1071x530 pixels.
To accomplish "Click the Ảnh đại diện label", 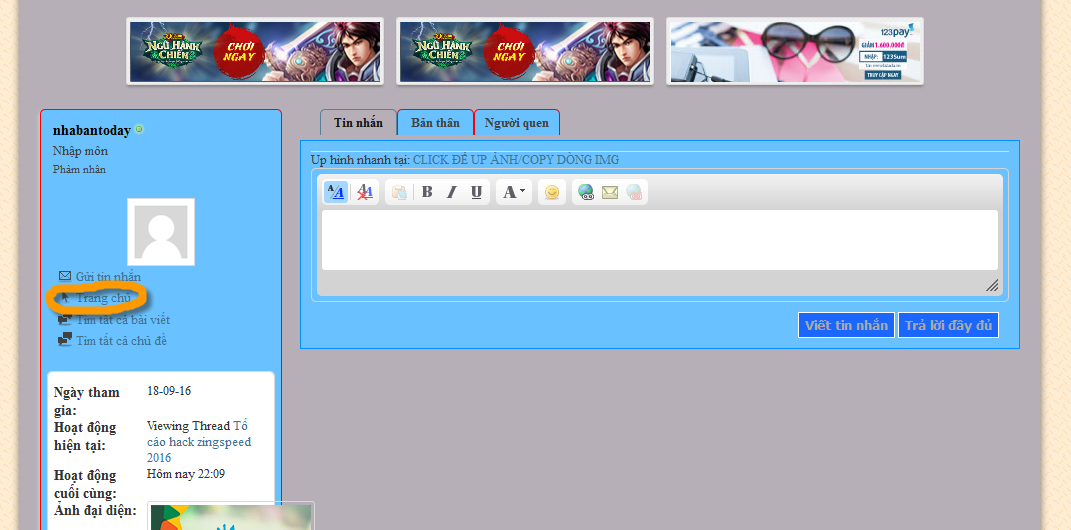I will point(96,510).
